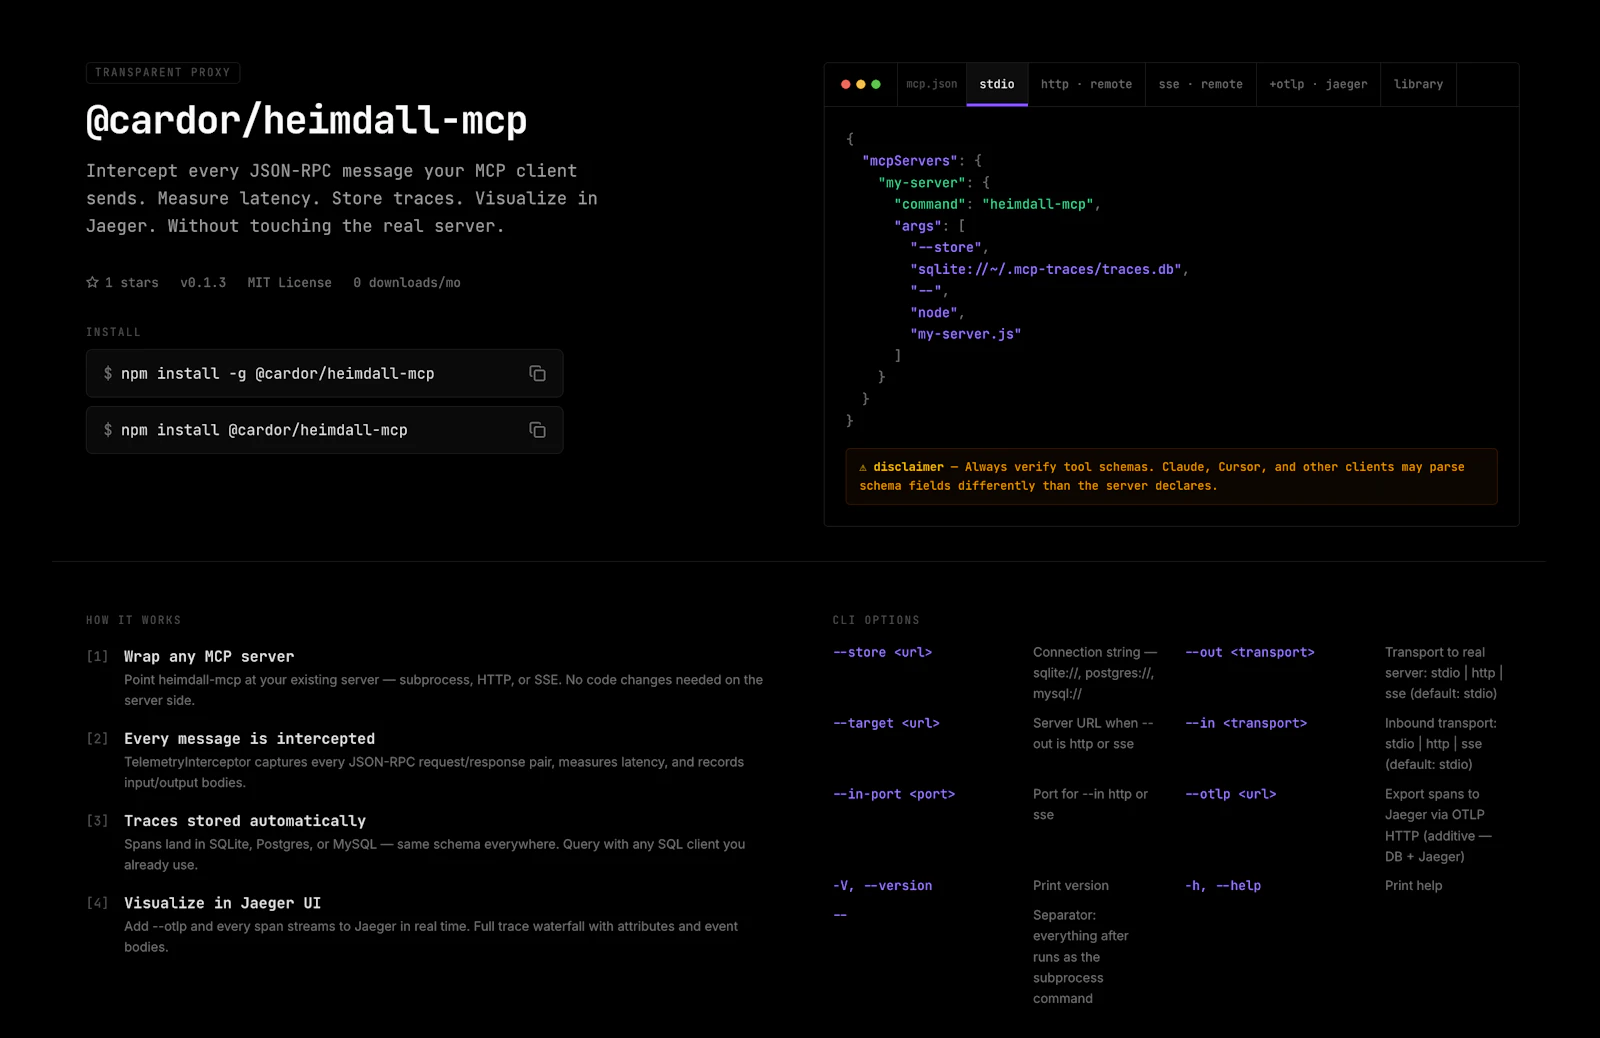Click the green window dot
Viewport: 1600px width, 1038px height.
[876, 84]
